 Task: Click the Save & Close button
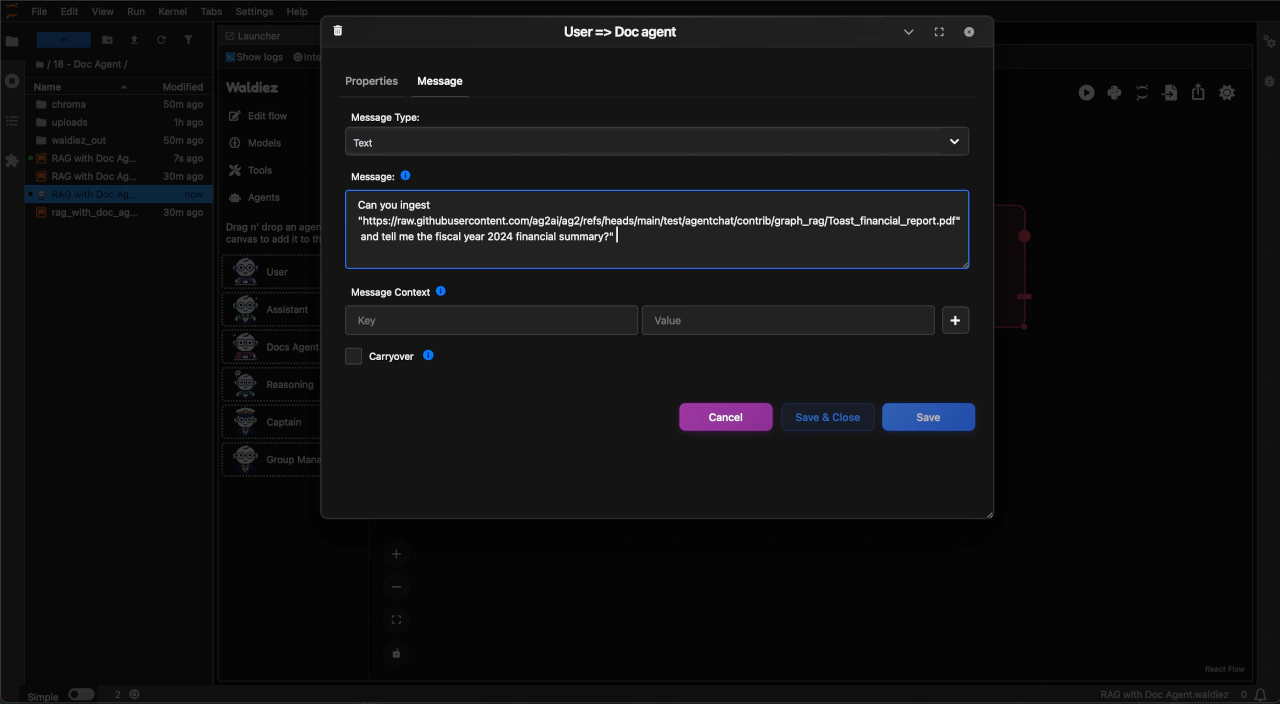click(x=827, y=417)
